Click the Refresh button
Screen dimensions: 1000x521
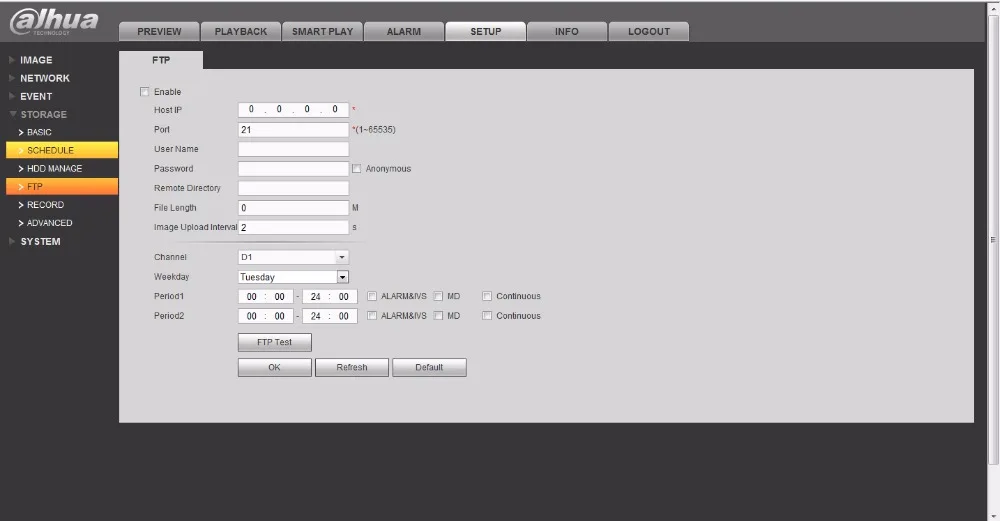(352, 367)
